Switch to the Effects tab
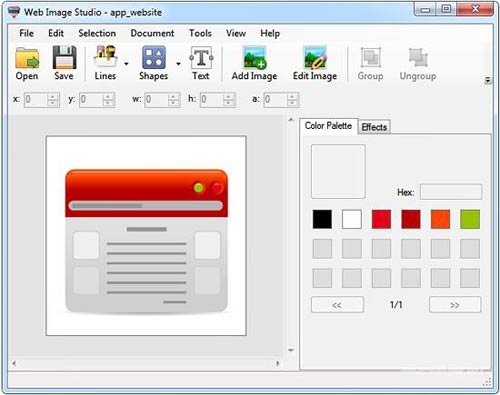Viewport: 500px width, 395px height. click(x=374, y=127)
